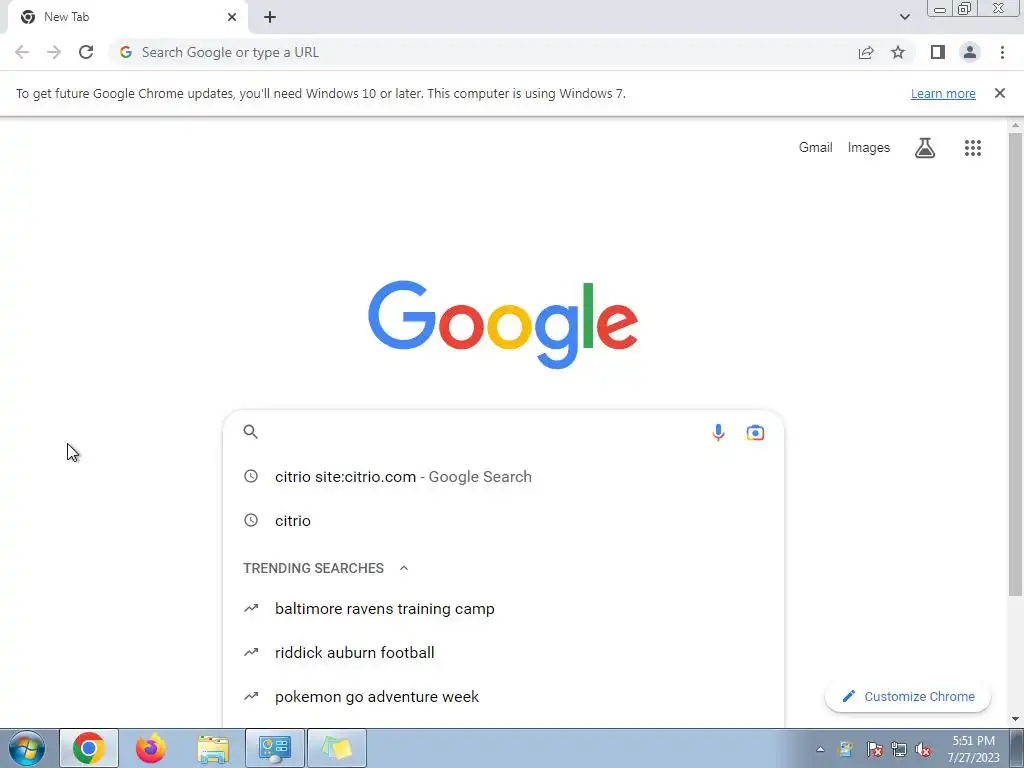Open the tab search dropdown arrow
The width and height of the screenshot is (1024, 768).
[x=904, y=17]
